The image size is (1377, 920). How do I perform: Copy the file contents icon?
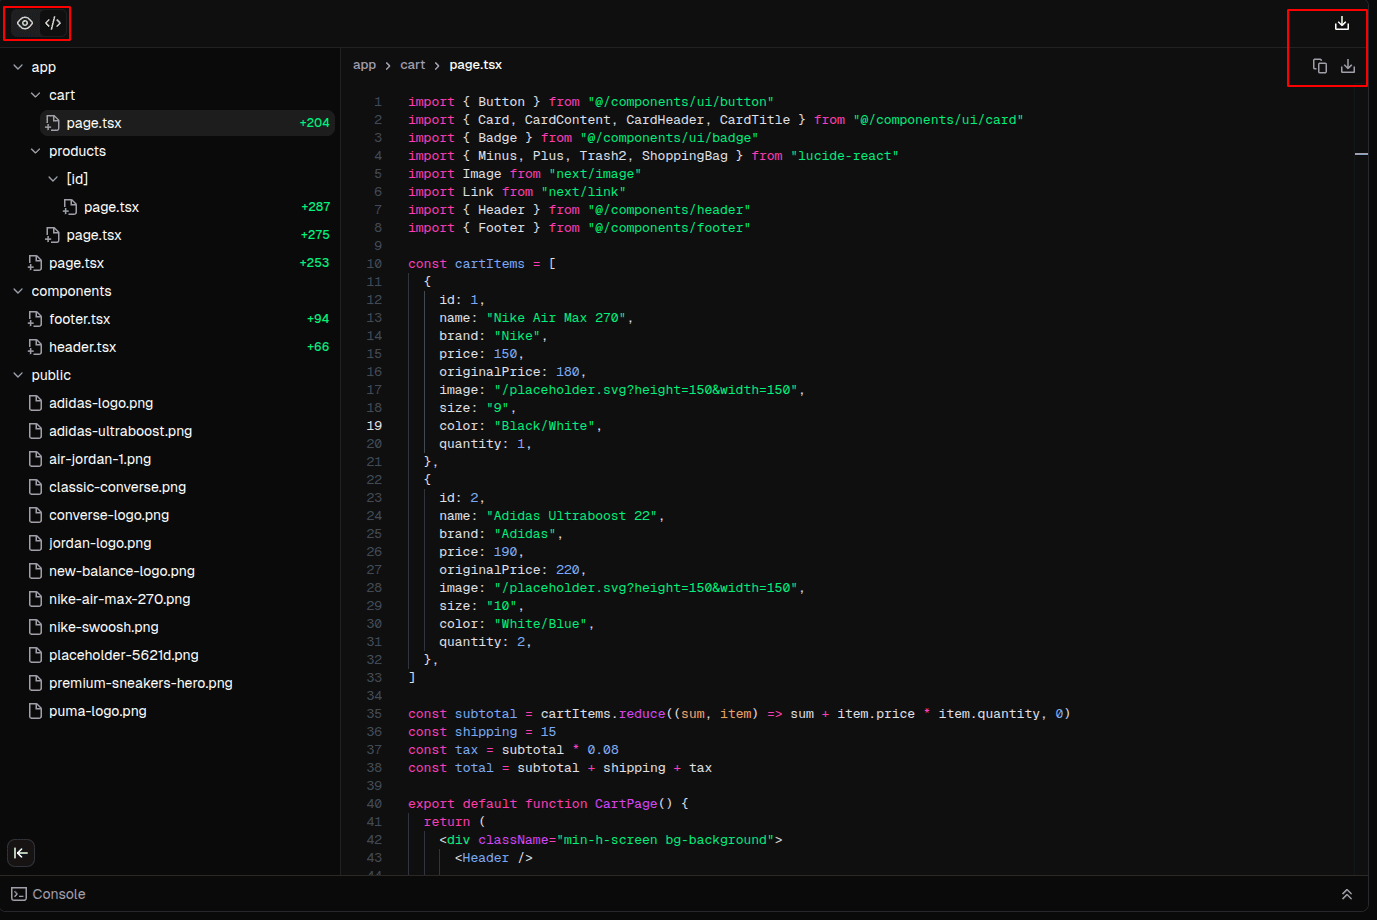click(1319, 66)
